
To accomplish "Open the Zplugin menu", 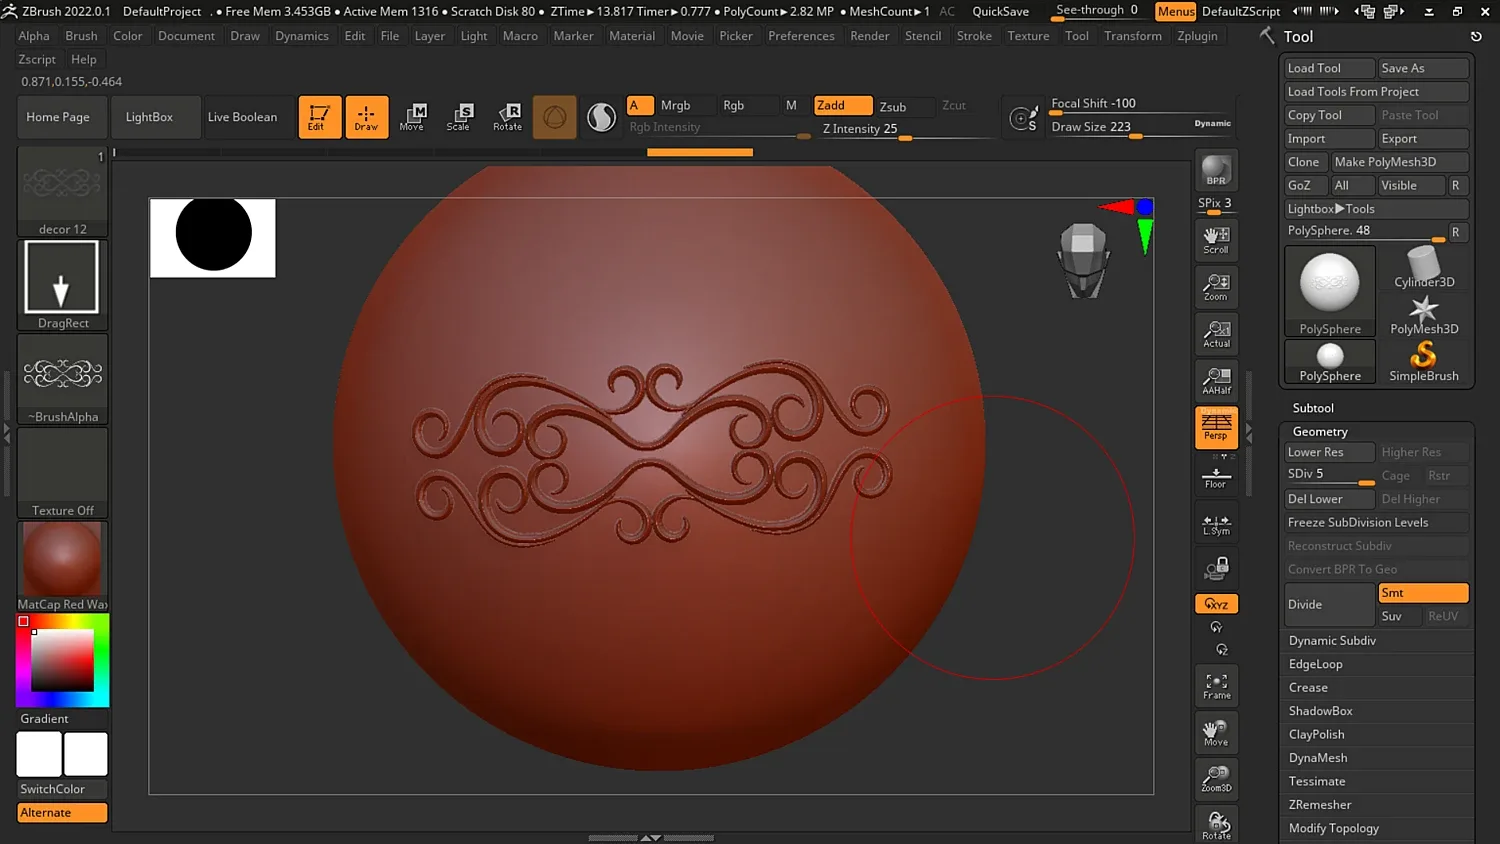I will point(1197,36).
